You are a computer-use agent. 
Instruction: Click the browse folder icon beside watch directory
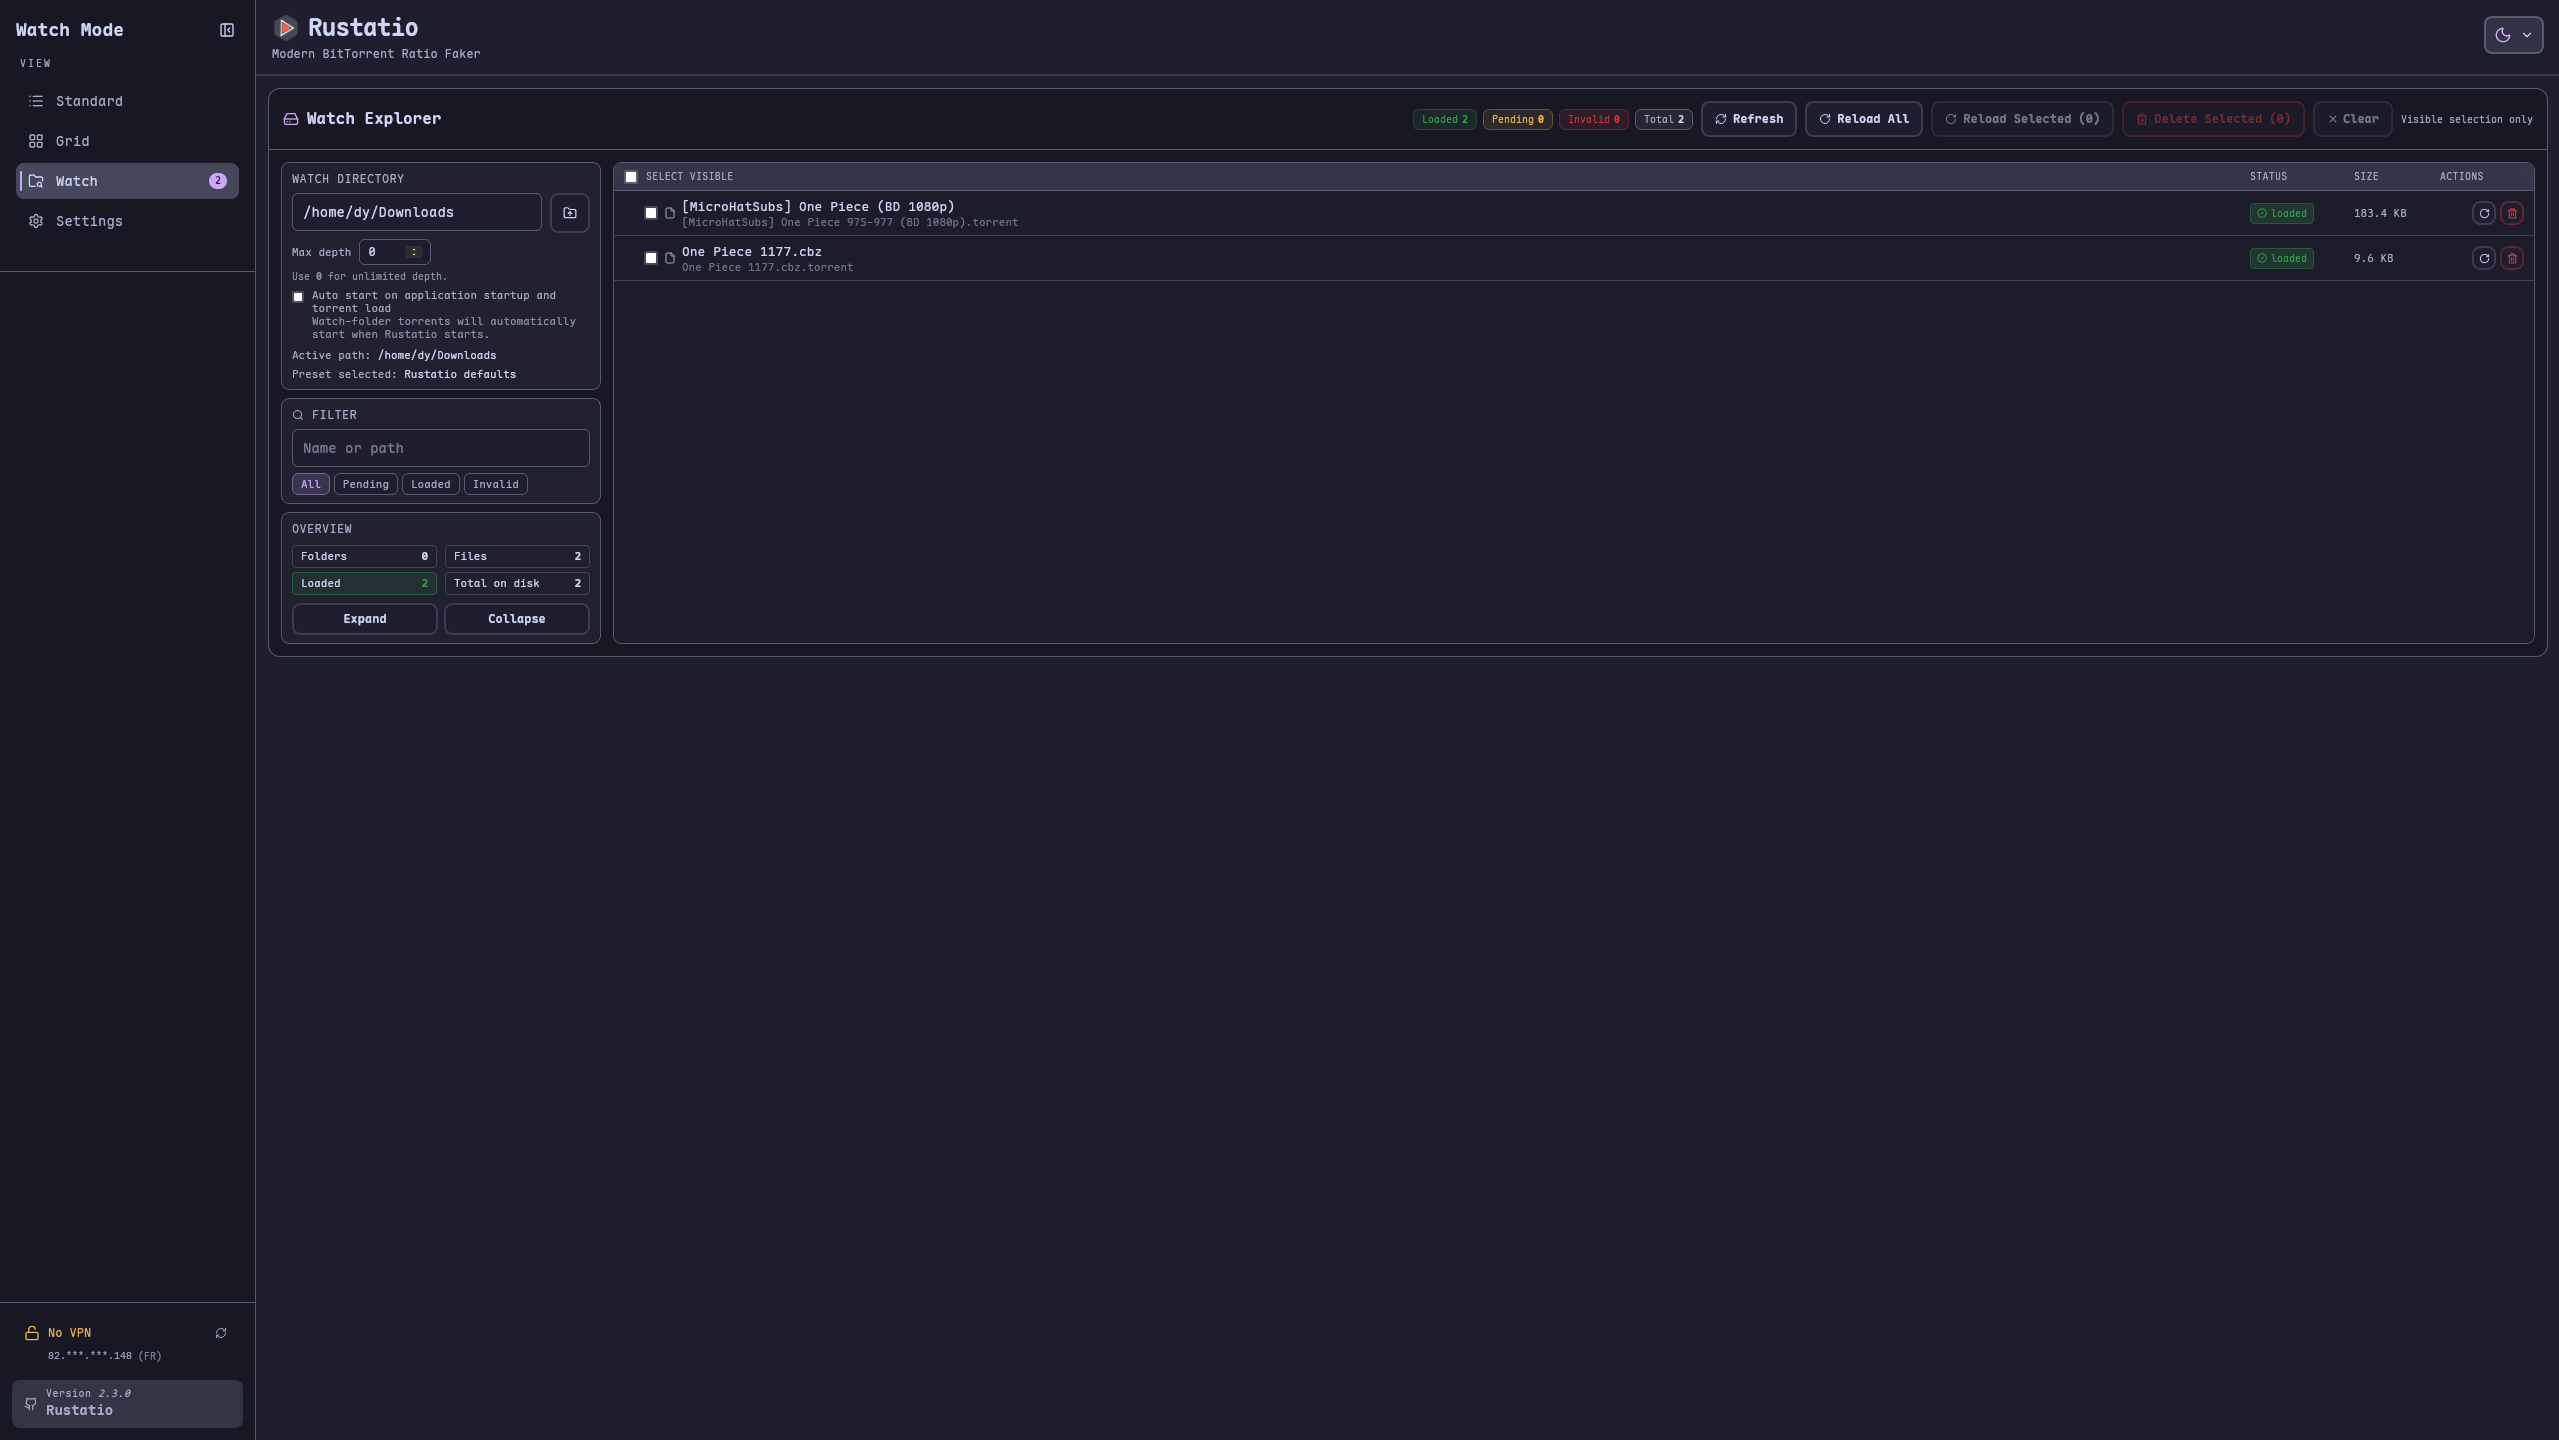(x=569, y=212)
